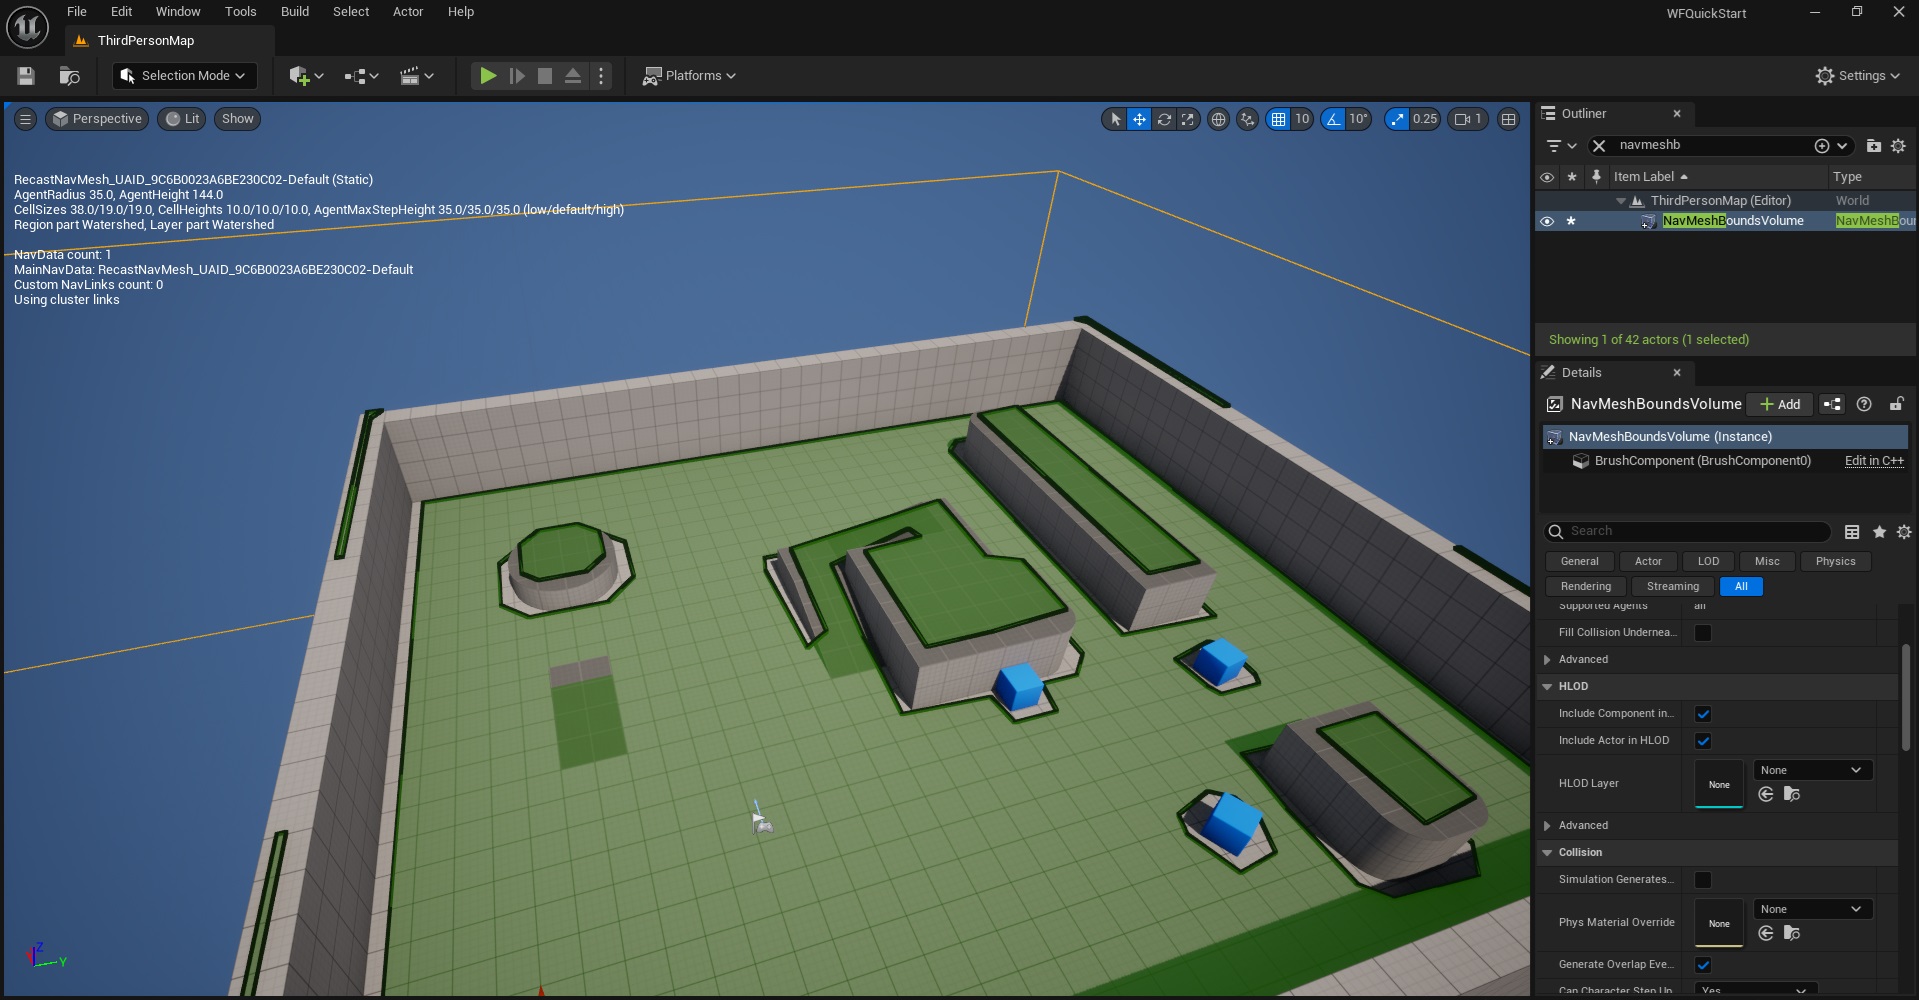This screenshot has height=1000, width=1919.
Task: Switch the Lit view mode button
Action: point(182,119)
